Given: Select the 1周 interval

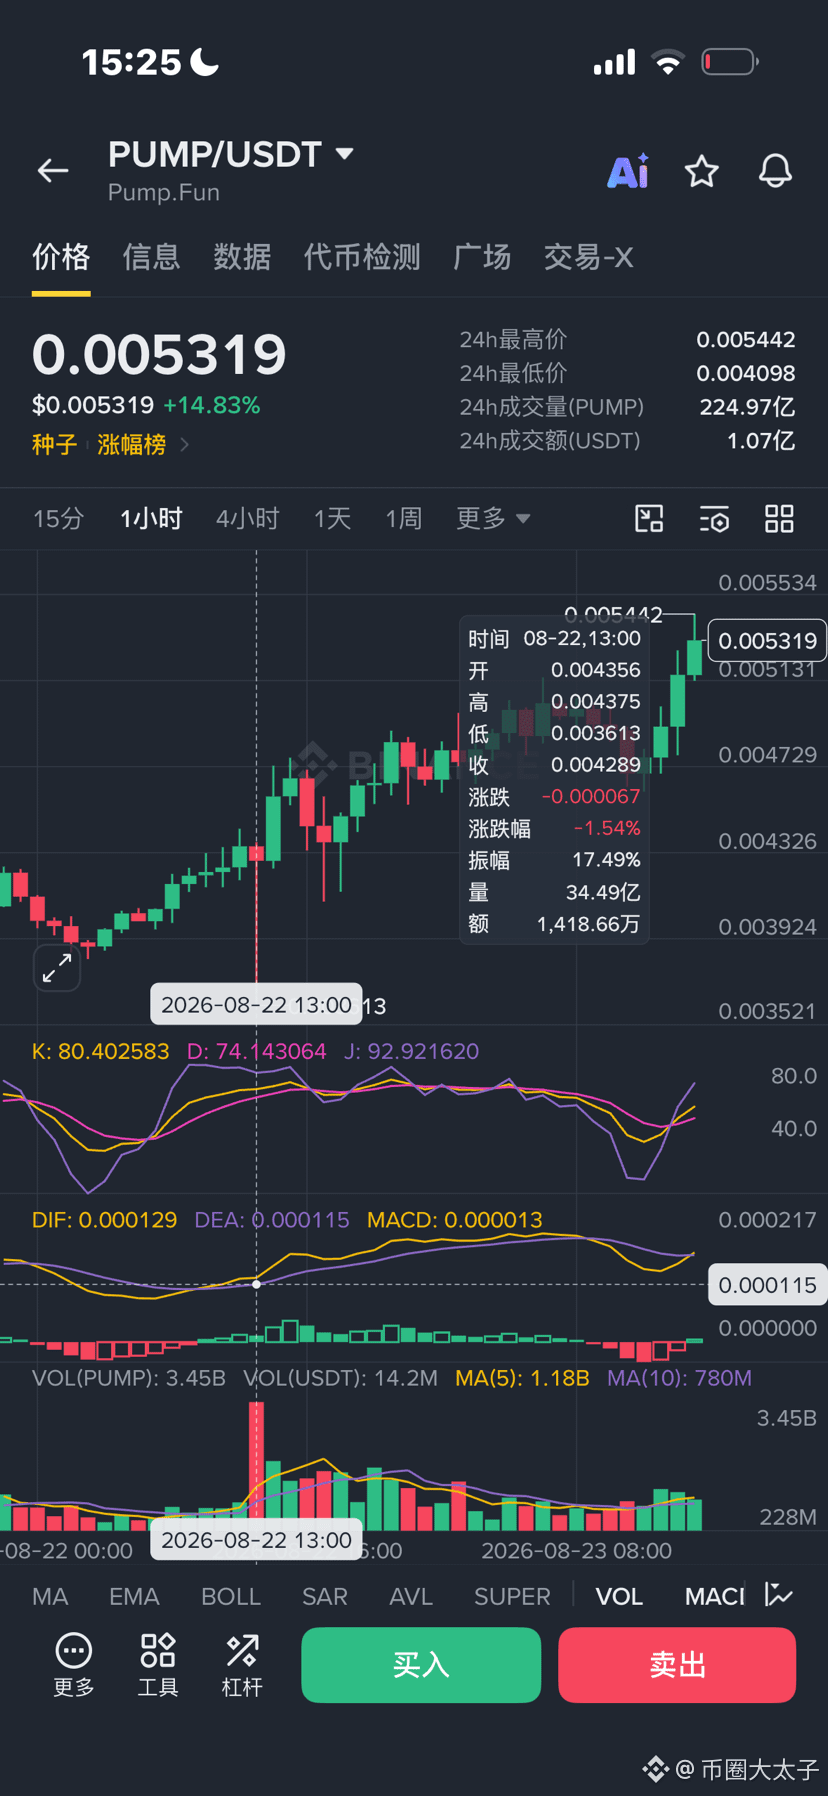Looking at the screenshot, I should [404, 519].
